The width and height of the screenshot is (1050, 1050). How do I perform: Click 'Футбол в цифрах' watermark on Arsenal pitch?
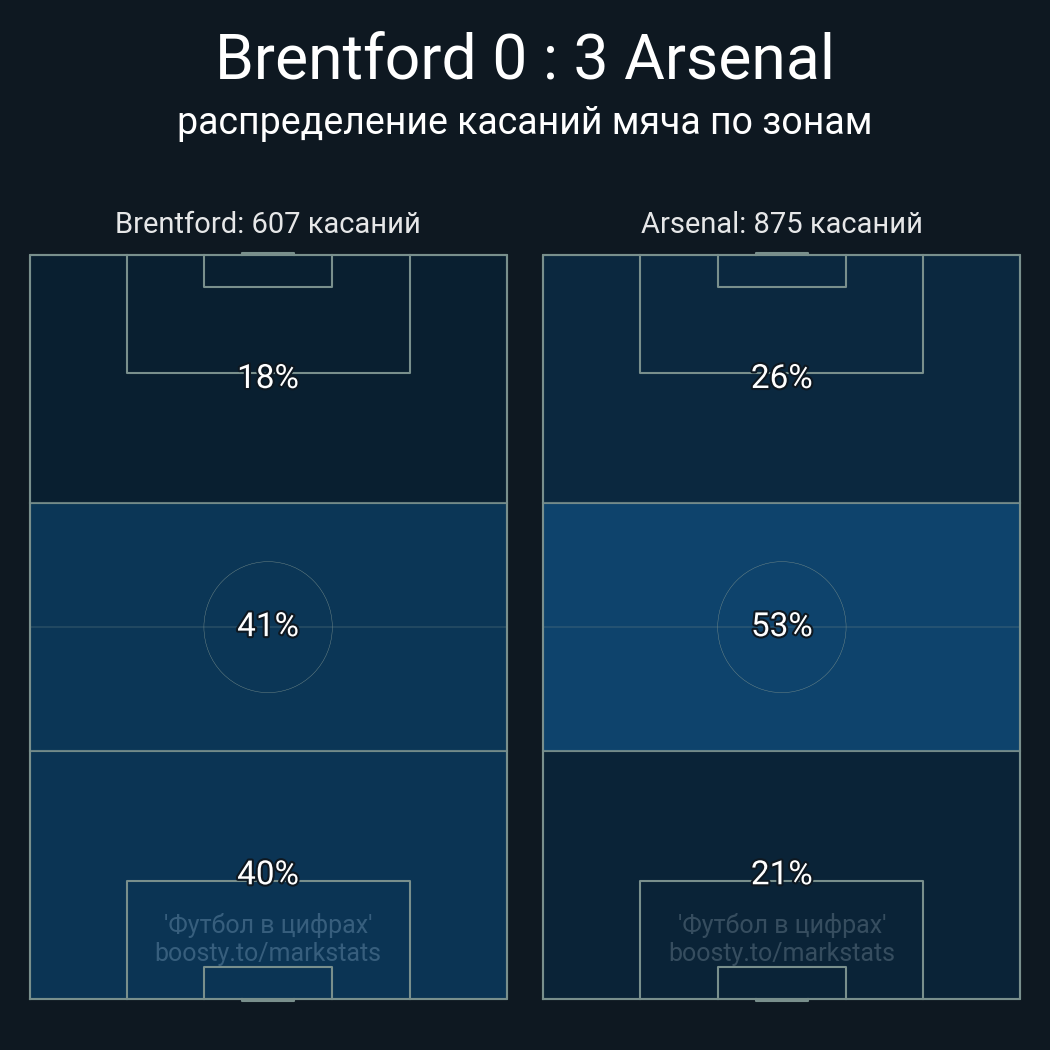point(781,924)
